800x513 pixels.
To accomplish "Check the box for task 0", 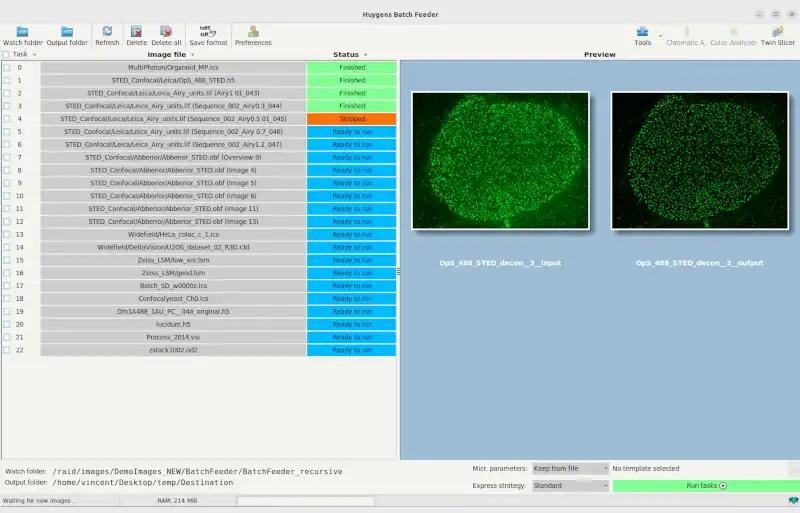I will point(7,67).
